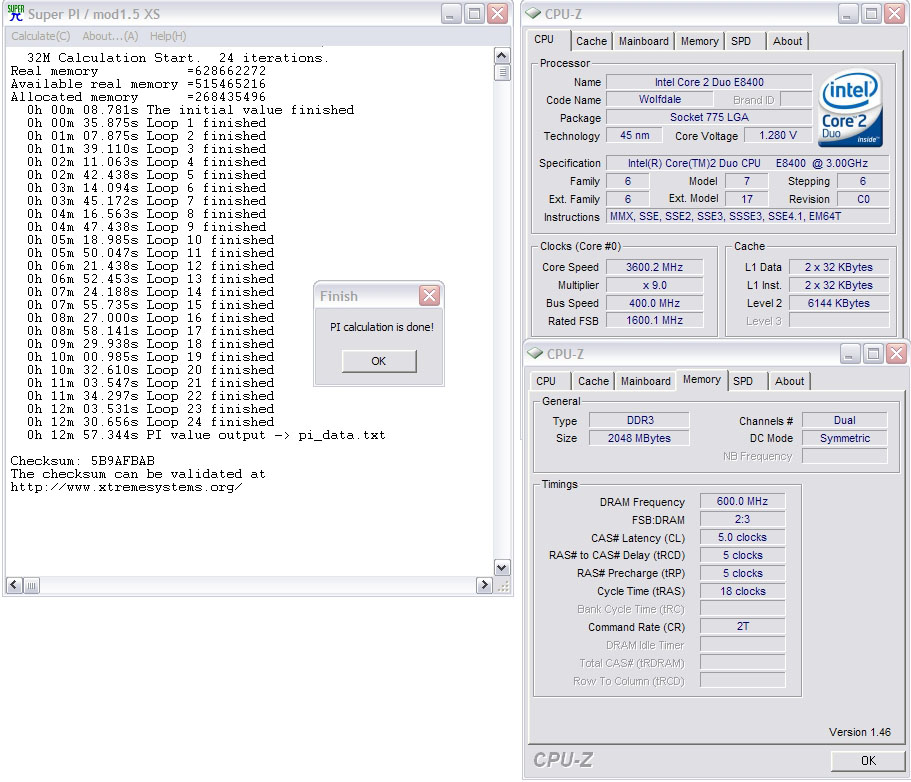
Task: Click the Core Speed value '3600.2 MHz'
Action: click(654, 267)
